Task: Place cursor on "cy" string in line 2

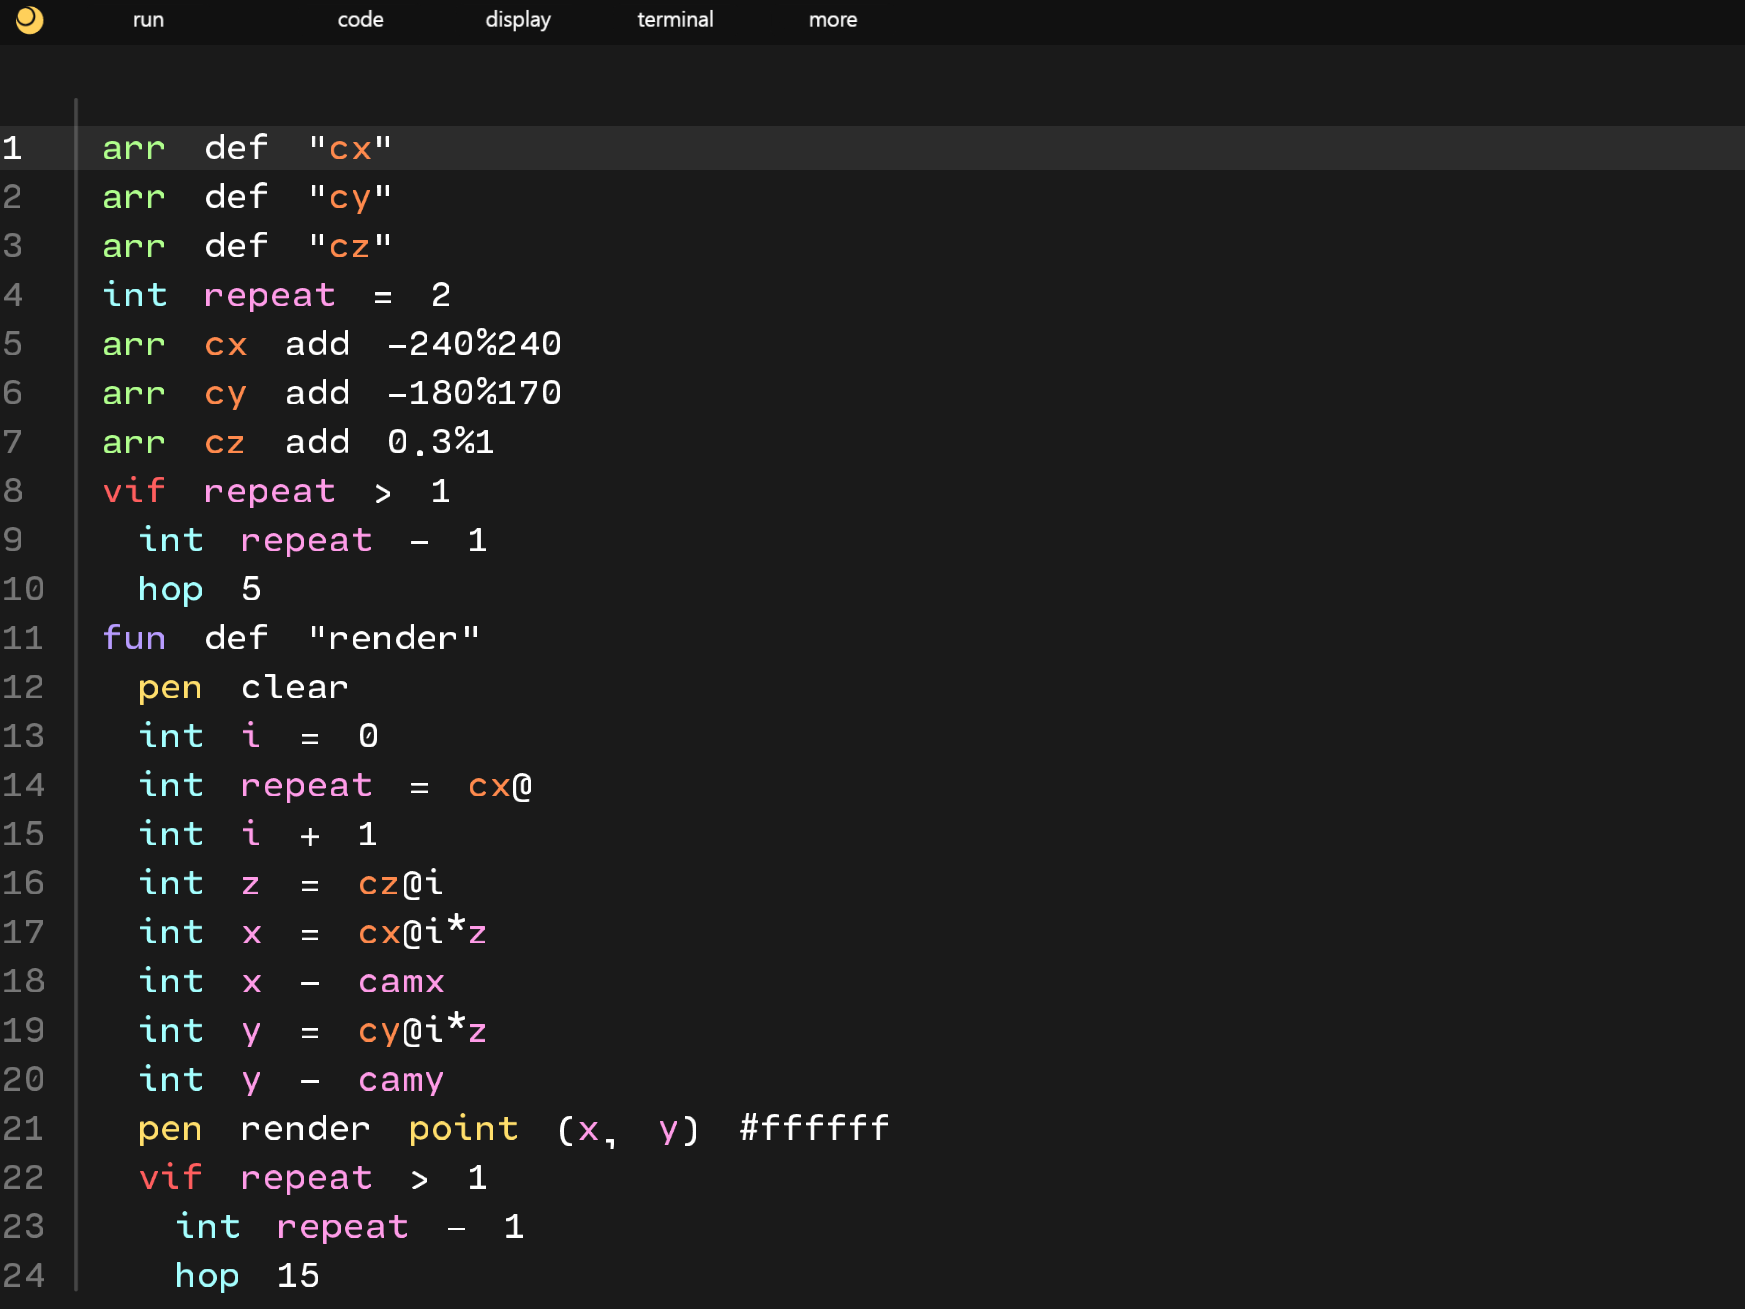Action: click(x=350, y=197)
